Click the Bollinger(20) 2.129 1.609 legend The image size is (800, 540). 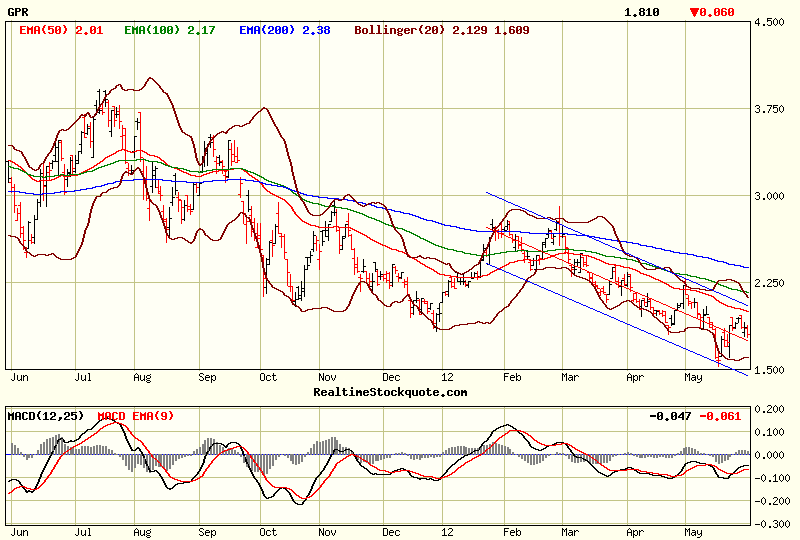tap(442, 30)
